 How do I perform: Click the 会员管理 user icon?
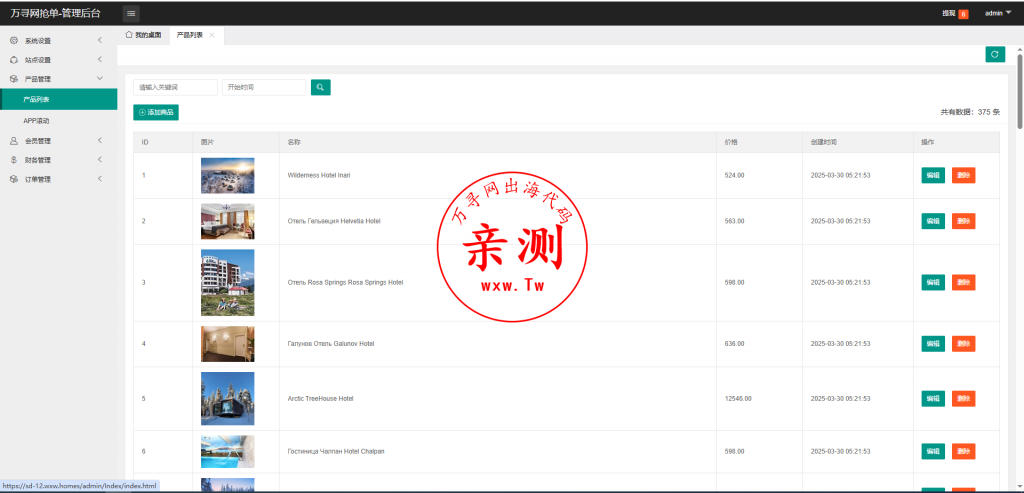[14, 141]
